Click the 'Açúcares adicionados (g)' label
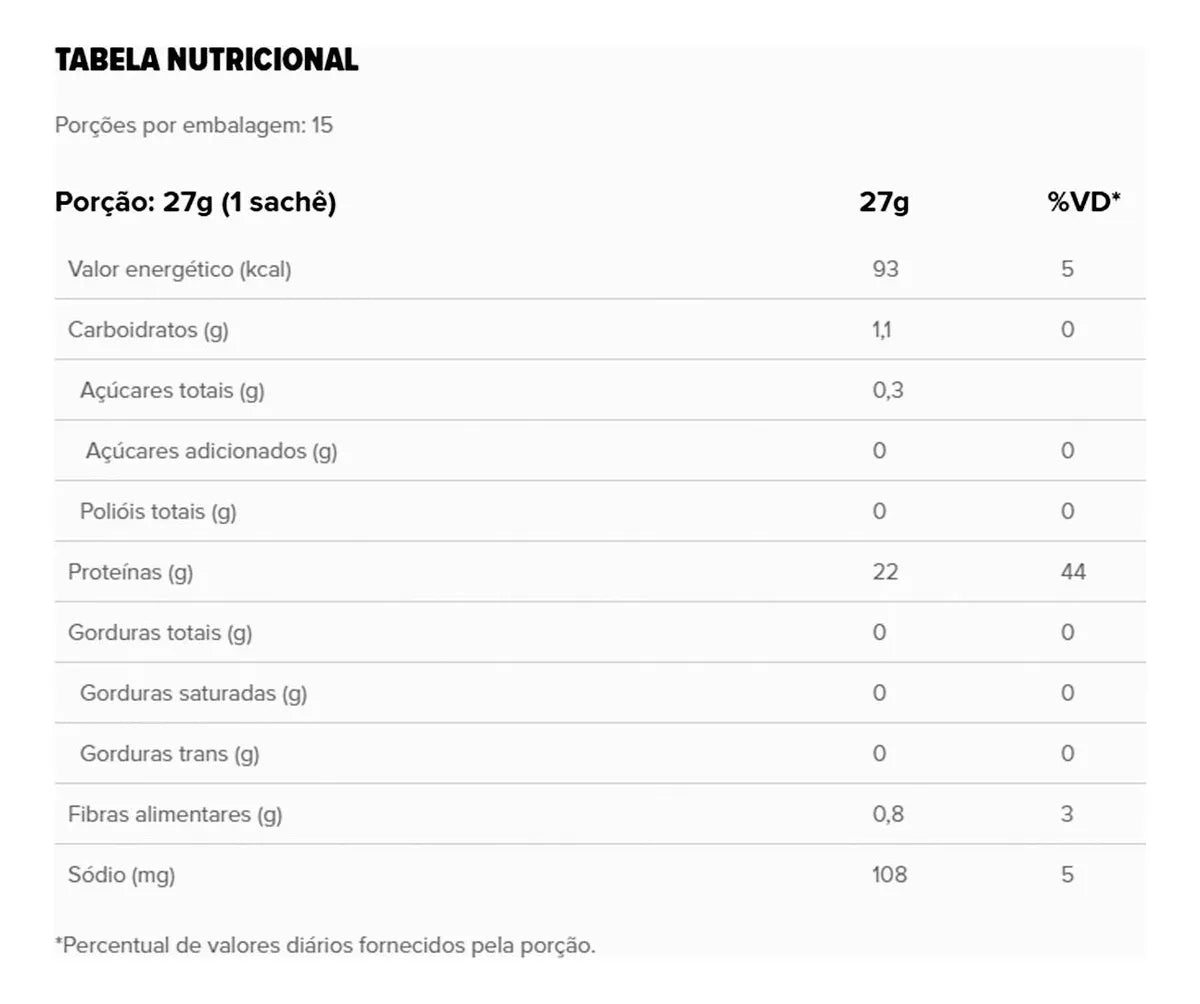 tap(211, 451)
